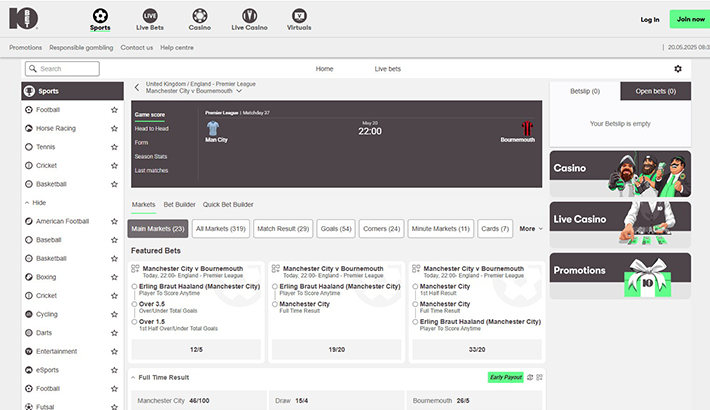Select the Betslip (0) tab

point(585,91)
